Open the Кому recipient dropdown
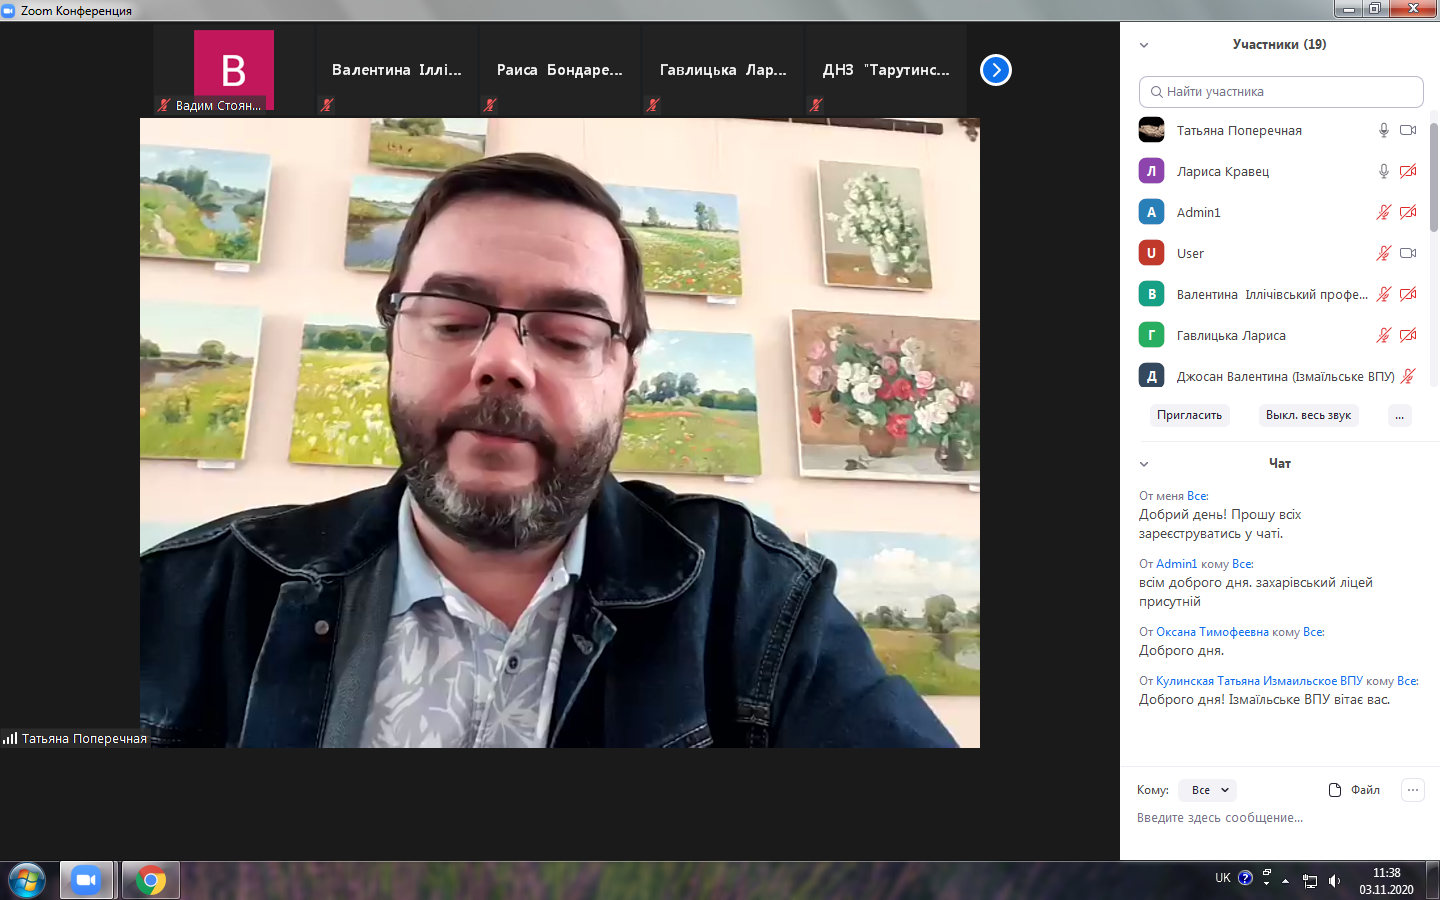Screen dimensions: 1440x900 (1208, 790)
